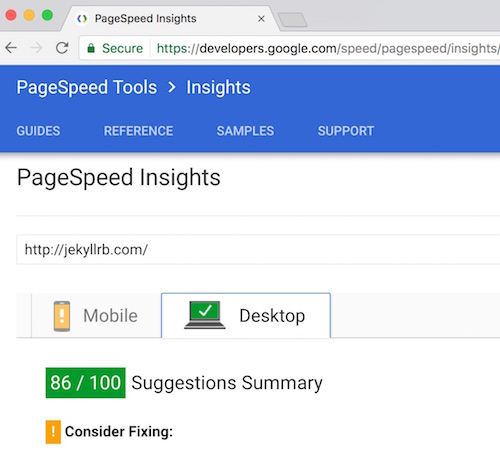
Task: Select the Desktop results tab
Action: 246,316
